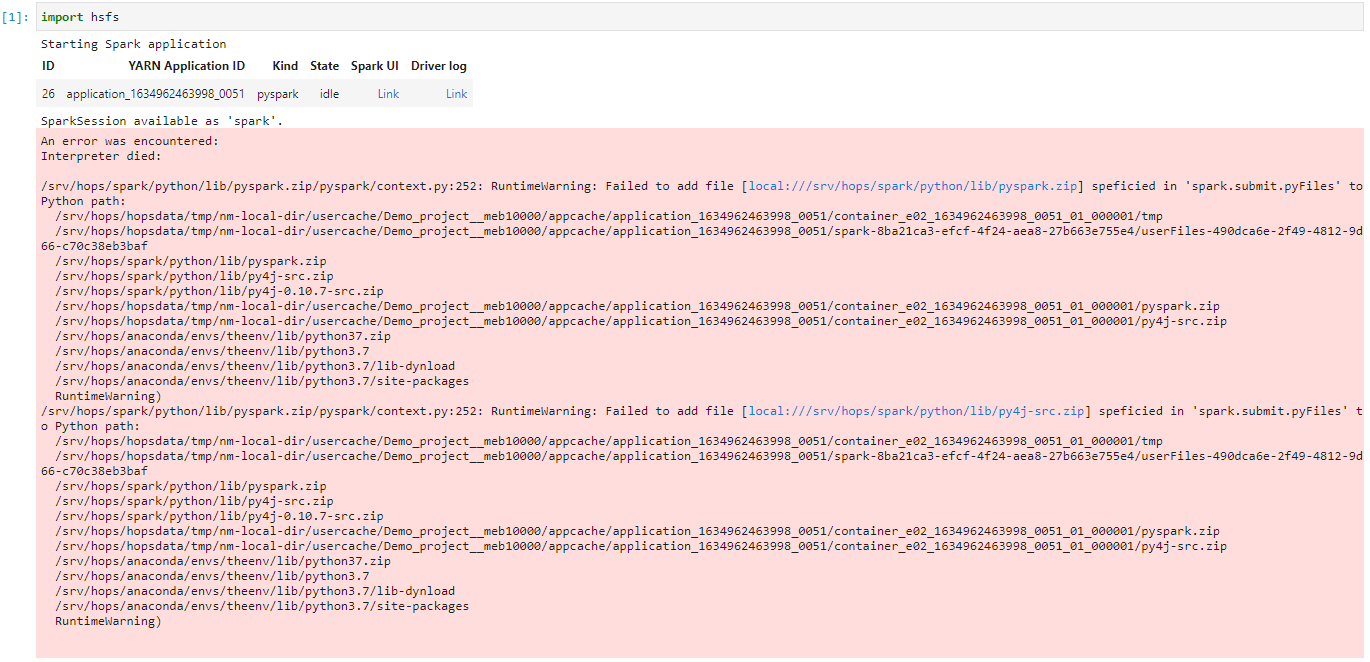Click into the 'import hsfs' code cell
Image resolution: width=1370 pixels, height=662 pixels.
(699, 17)
